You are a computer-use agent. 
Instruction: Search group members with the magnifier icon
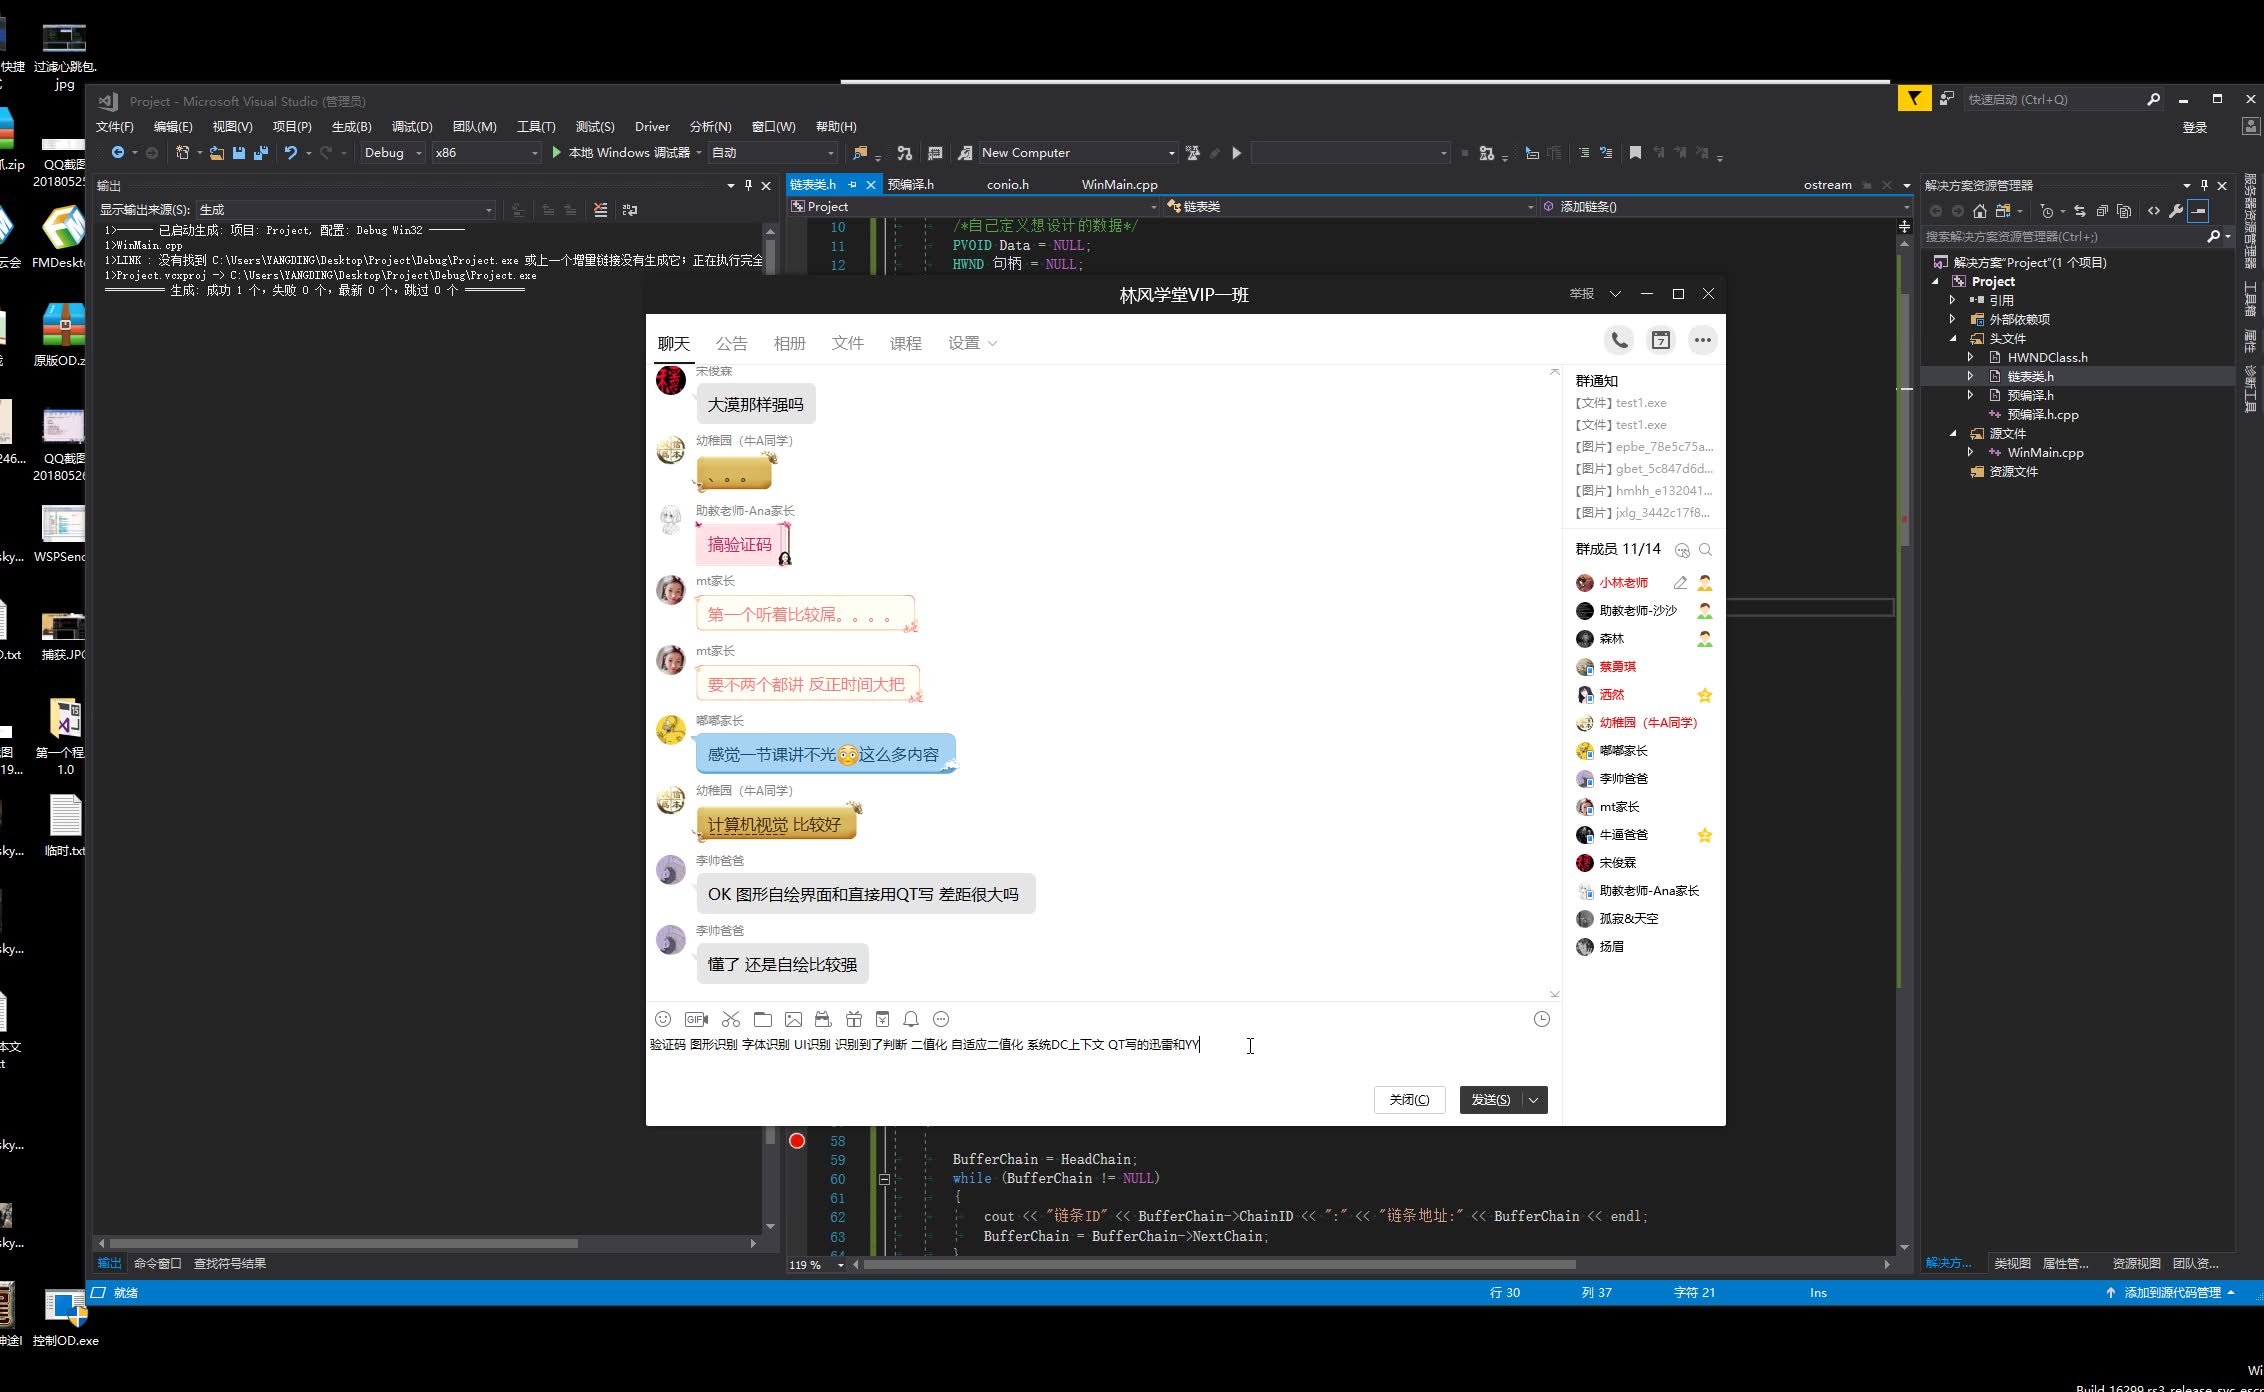(x=1705, y=549)
